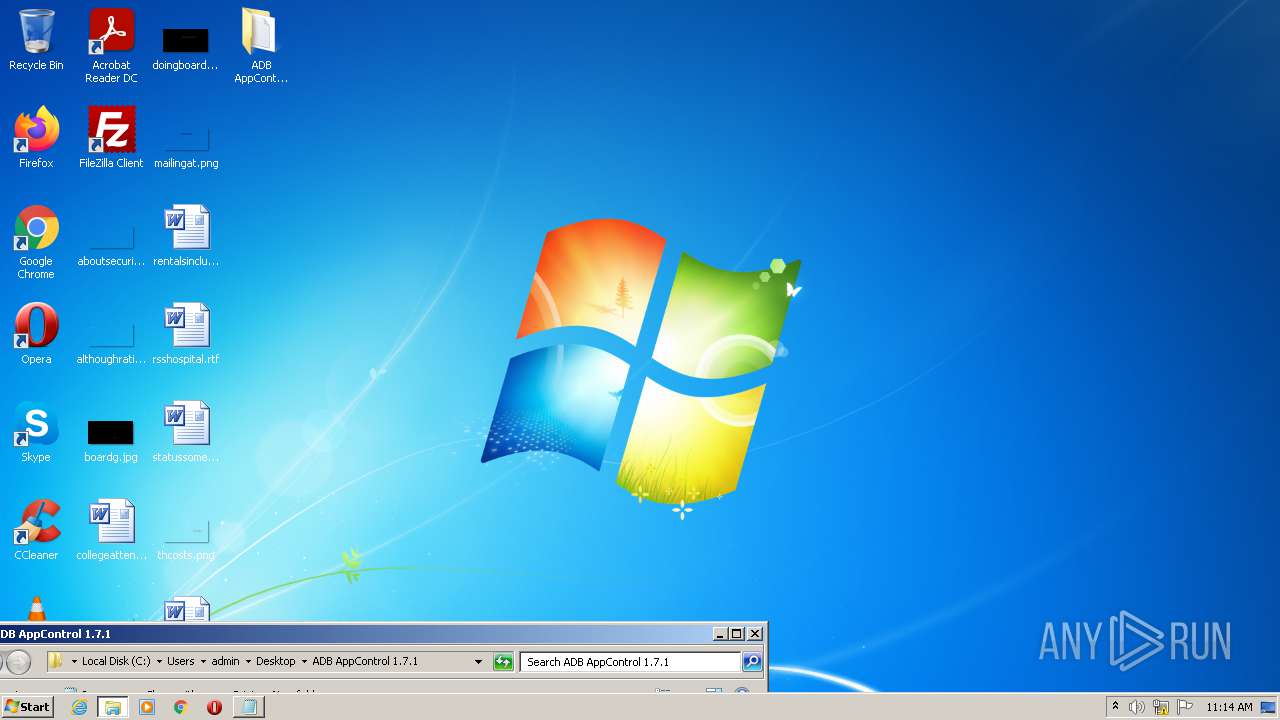This screenshot has width=1280, height=720.
Task: Open the Opera desktop shortcut
Action: (36, 334)
